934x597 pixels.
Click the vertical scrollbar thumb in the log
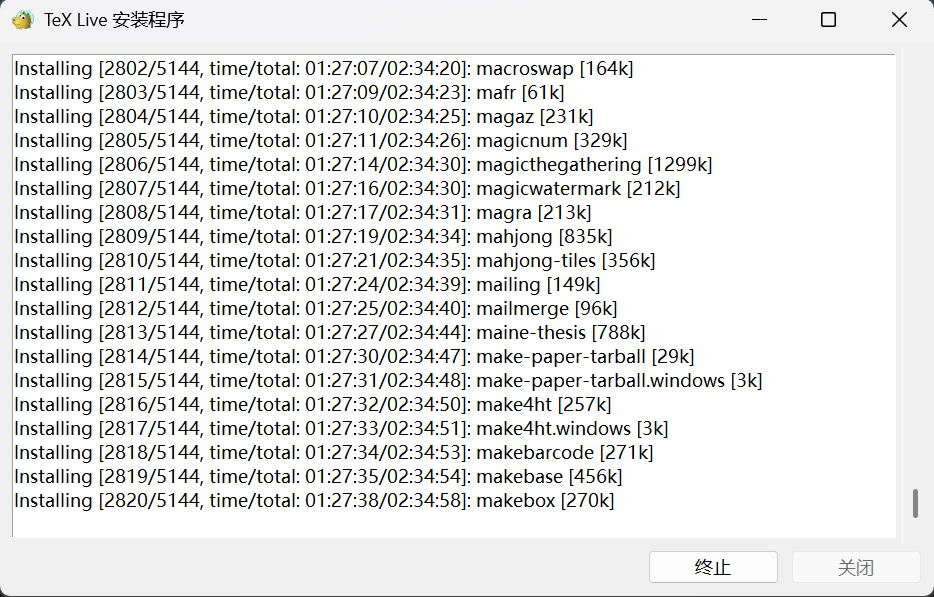(915, 503)
